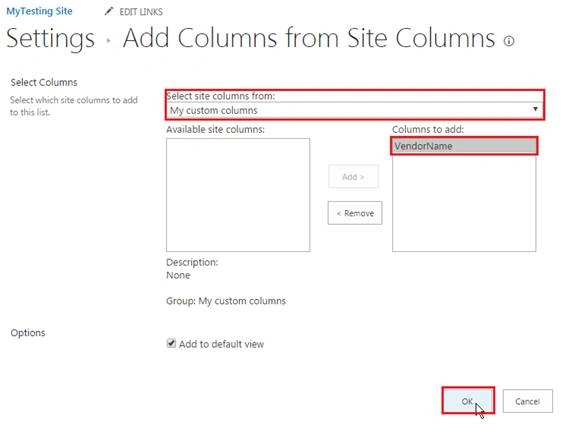Select VendorName in Columns to add
This screenshot has height=428, width=575.
(464, 146)
